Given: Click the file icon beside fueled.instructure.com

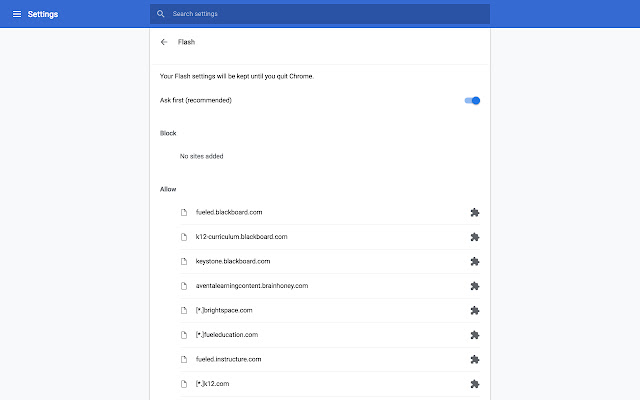Looking at the screenshot, I should pos(184,359).
